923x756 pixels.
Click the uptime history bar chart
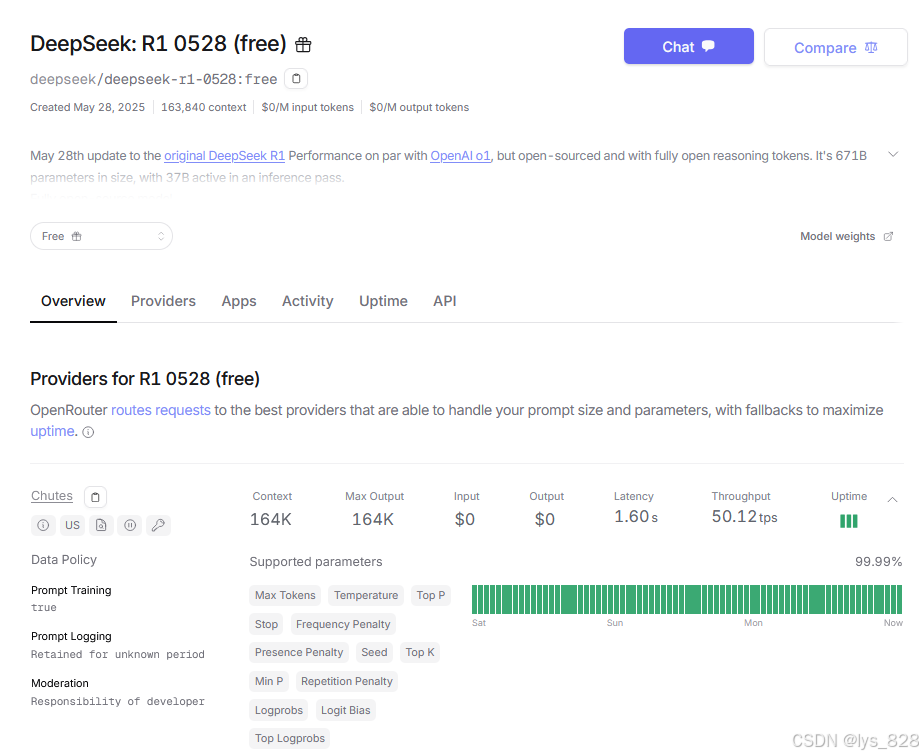(x=686, y=599)
